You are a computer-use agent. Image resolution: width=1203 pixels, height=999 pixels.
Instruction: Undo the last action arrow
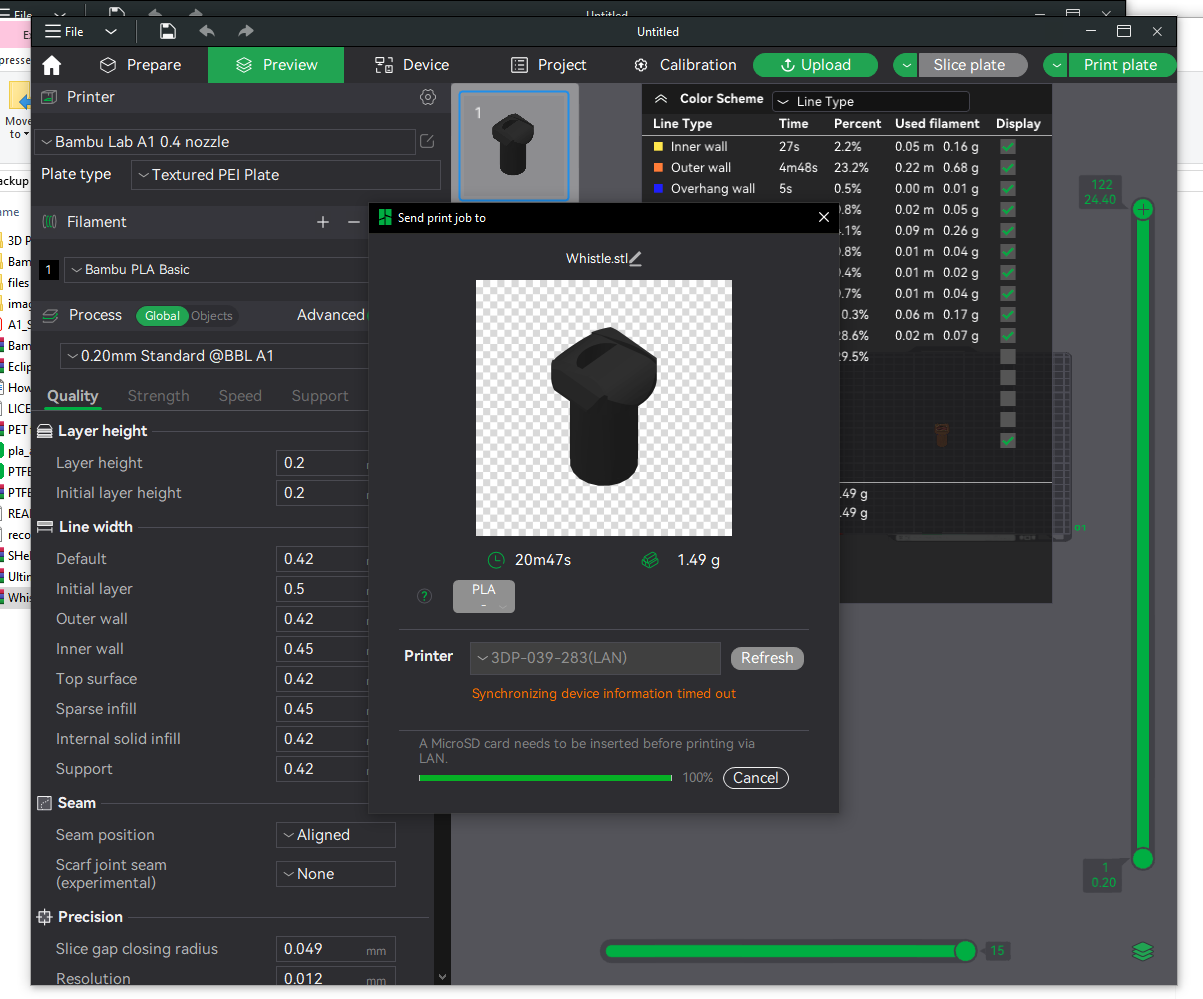click(x=207, y=31)
